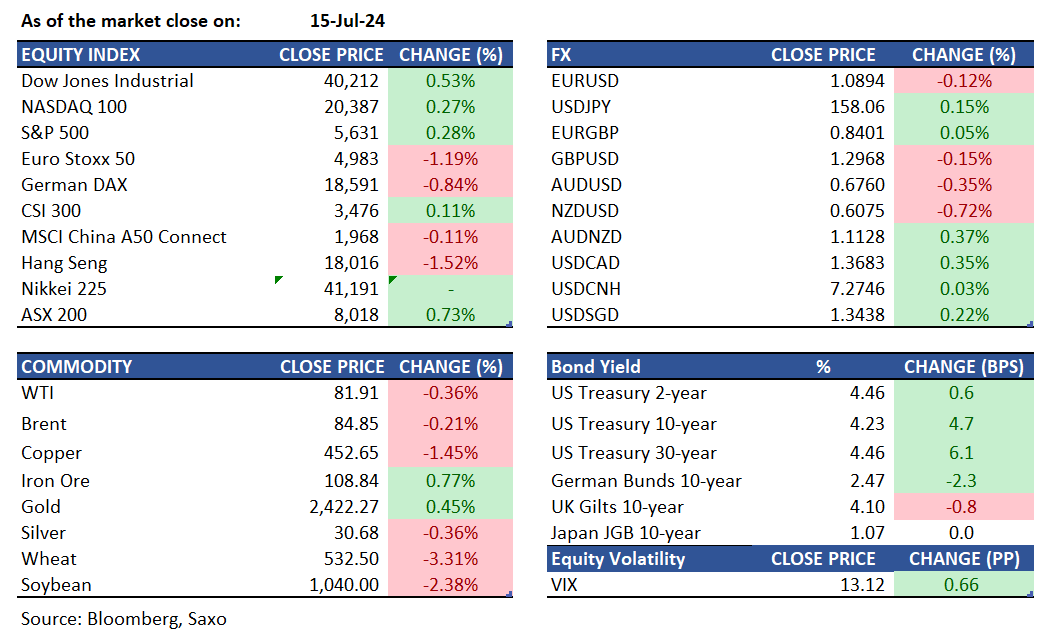Select US Treasury 10-year yield value
This screenshot has width=1041, height=635.
tap(866, 423)
